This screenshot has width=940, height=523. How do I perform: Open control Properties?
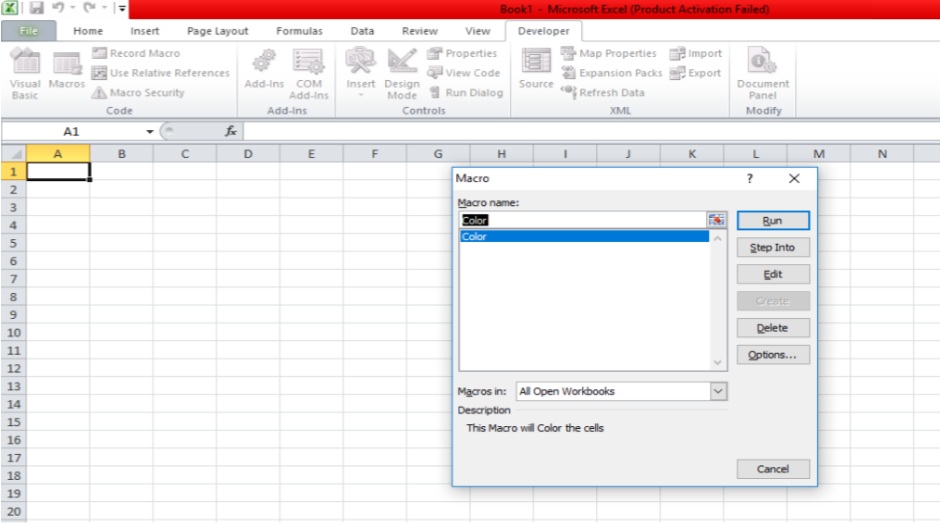tap(462, 53)
